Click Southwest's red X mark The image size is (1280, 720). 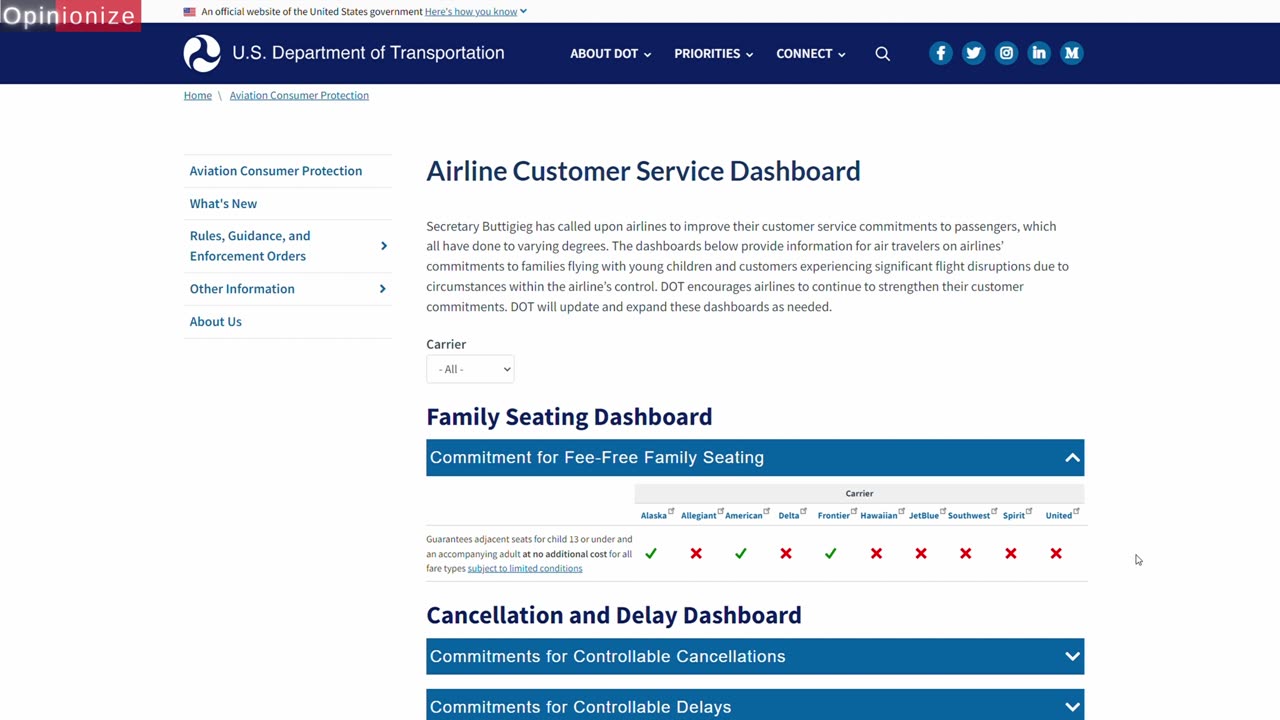pos(966,553)
